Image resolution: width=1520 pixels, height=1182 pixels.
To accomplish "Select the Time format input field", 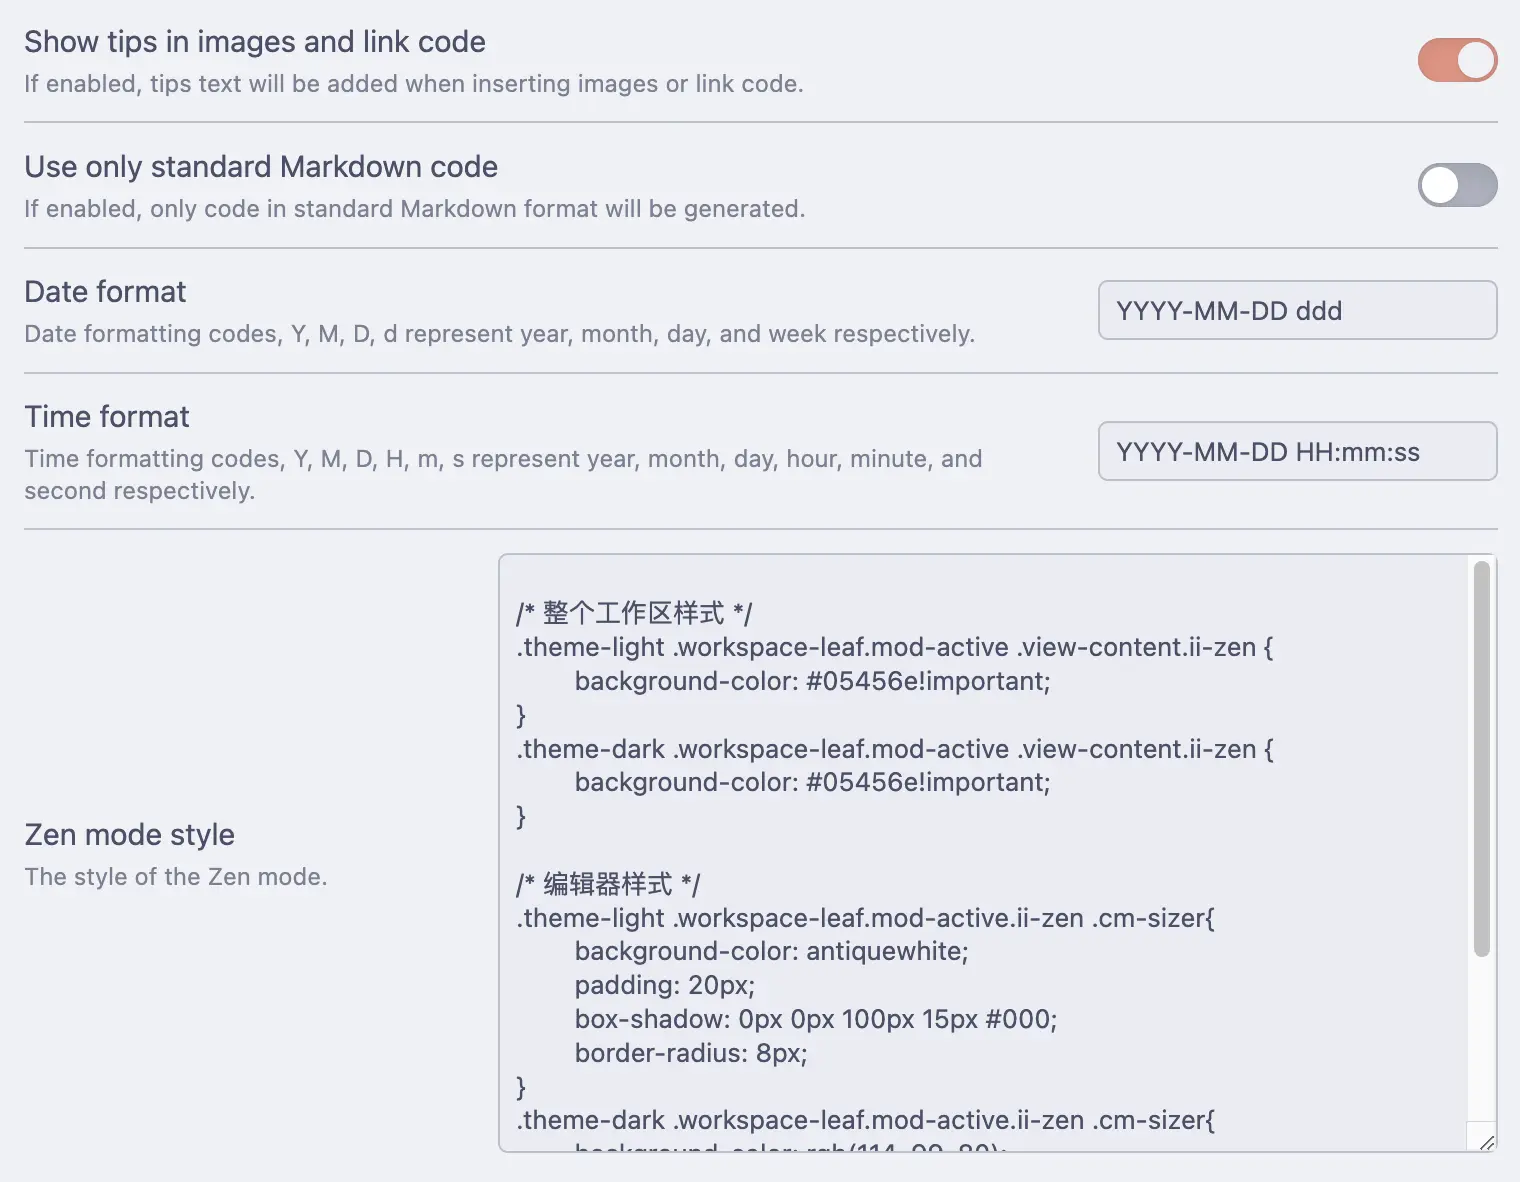I will (1297, 451).
